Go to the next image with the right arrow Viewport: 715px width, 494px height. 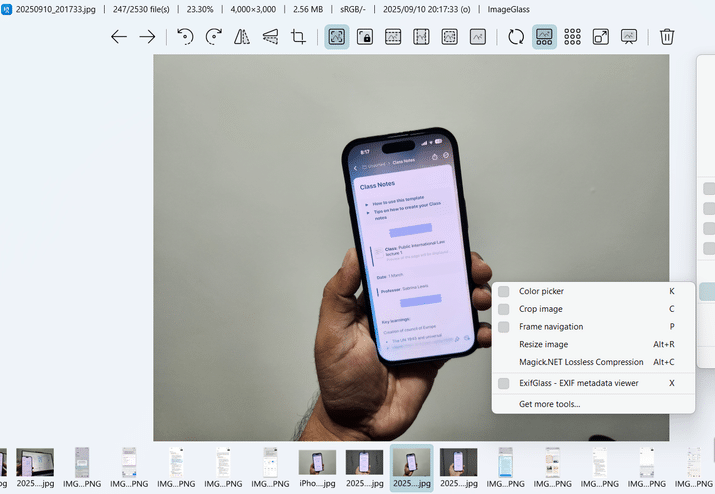click(147, 37)
